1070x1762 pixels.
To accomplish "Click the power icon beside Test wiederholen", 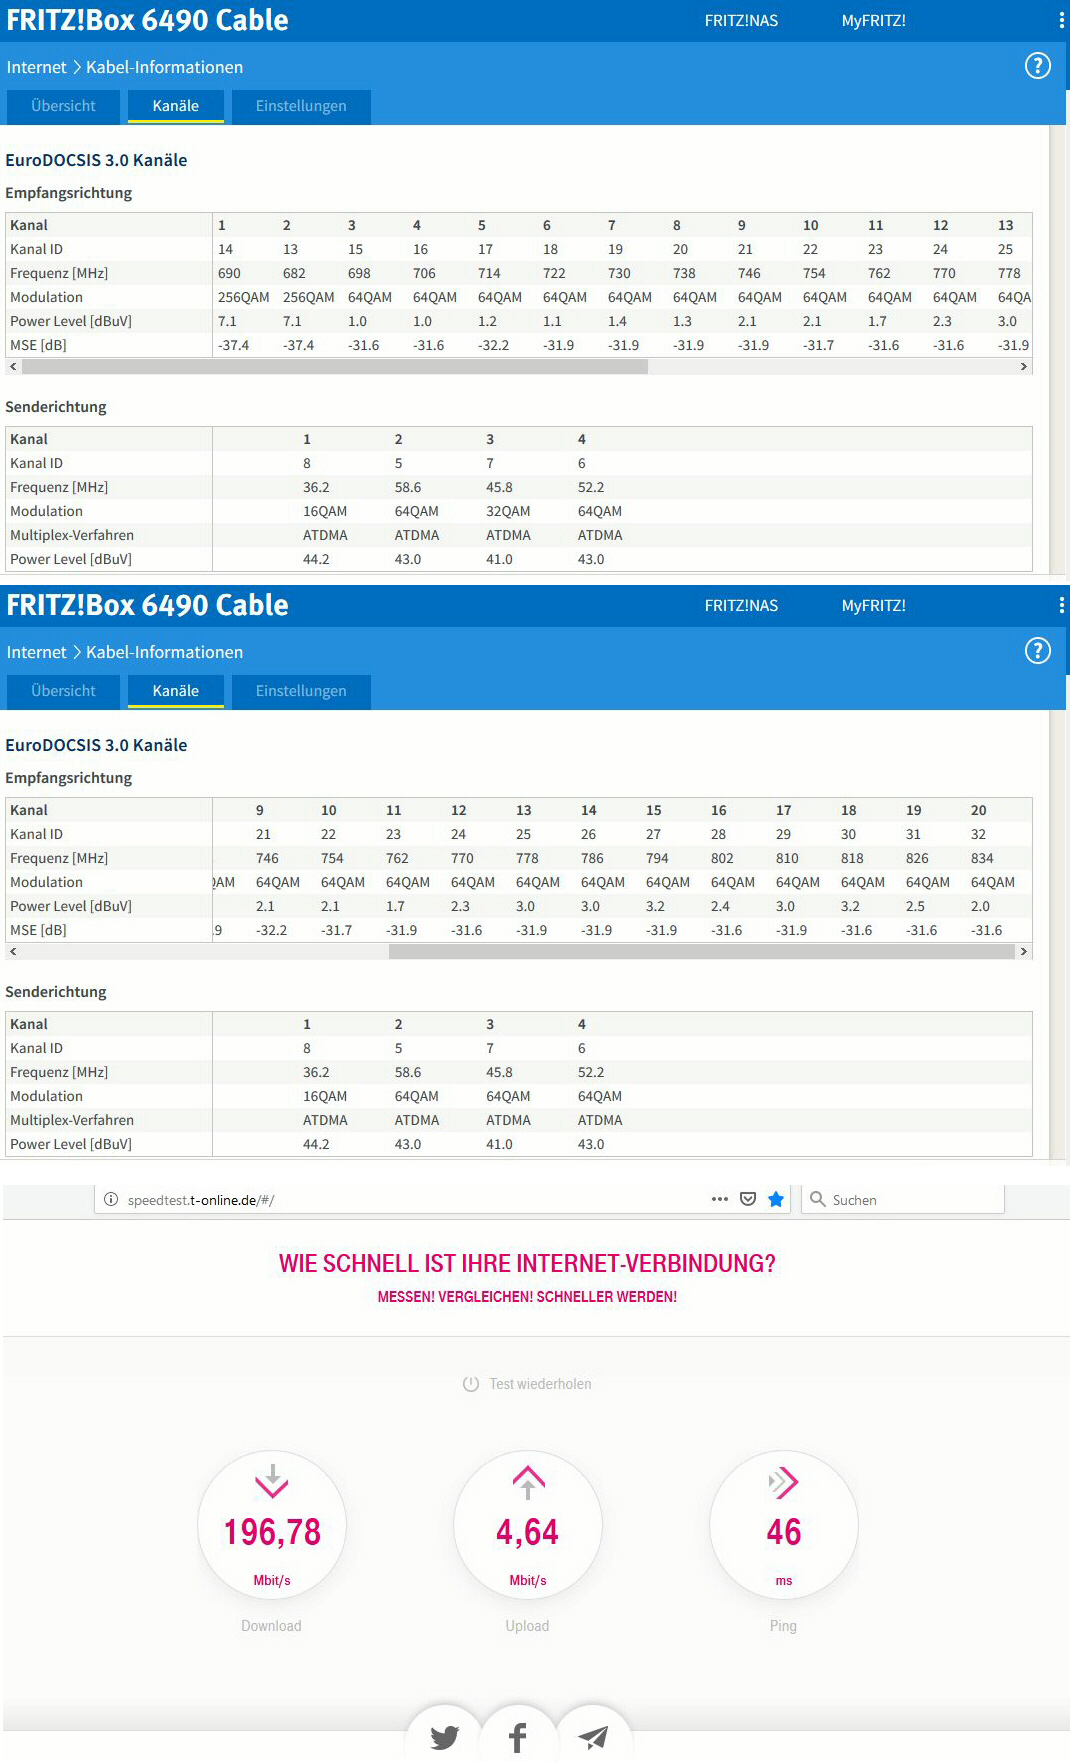I will tap(471, 1384).
